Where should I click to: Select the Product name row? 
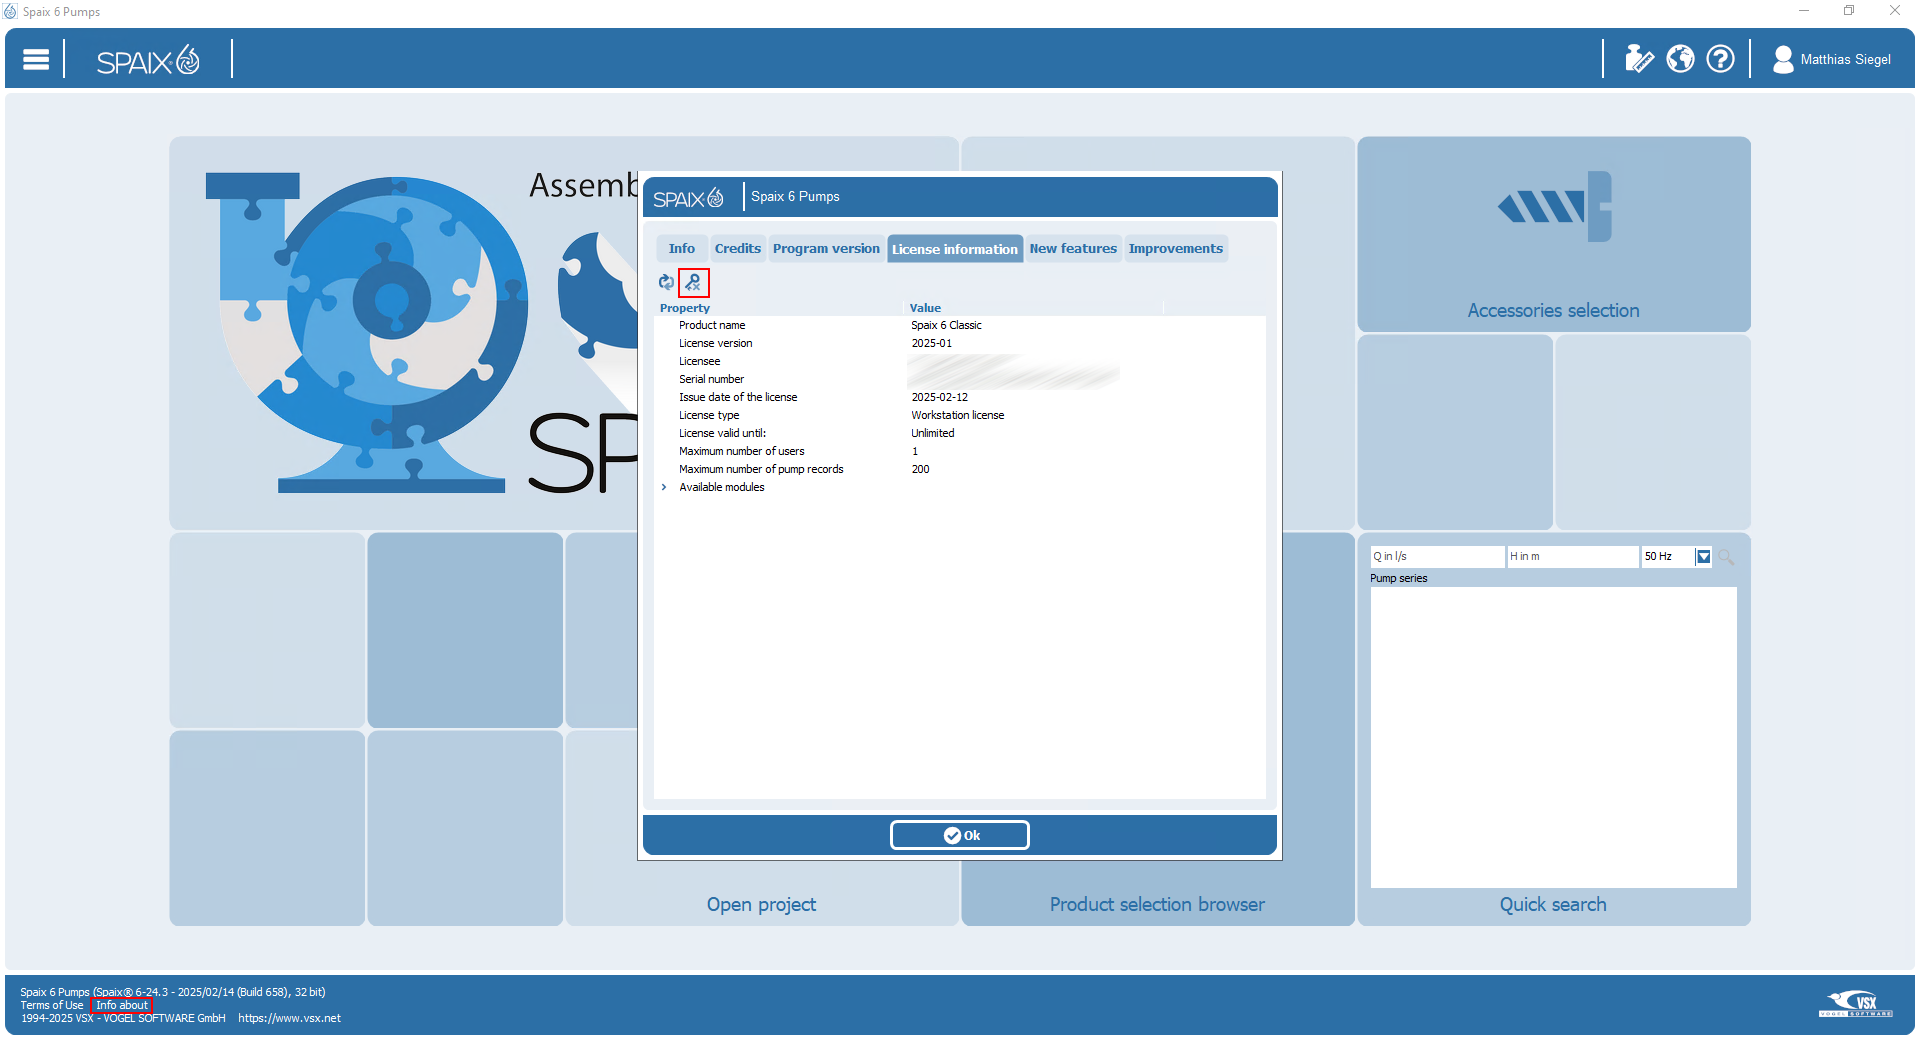960,326
